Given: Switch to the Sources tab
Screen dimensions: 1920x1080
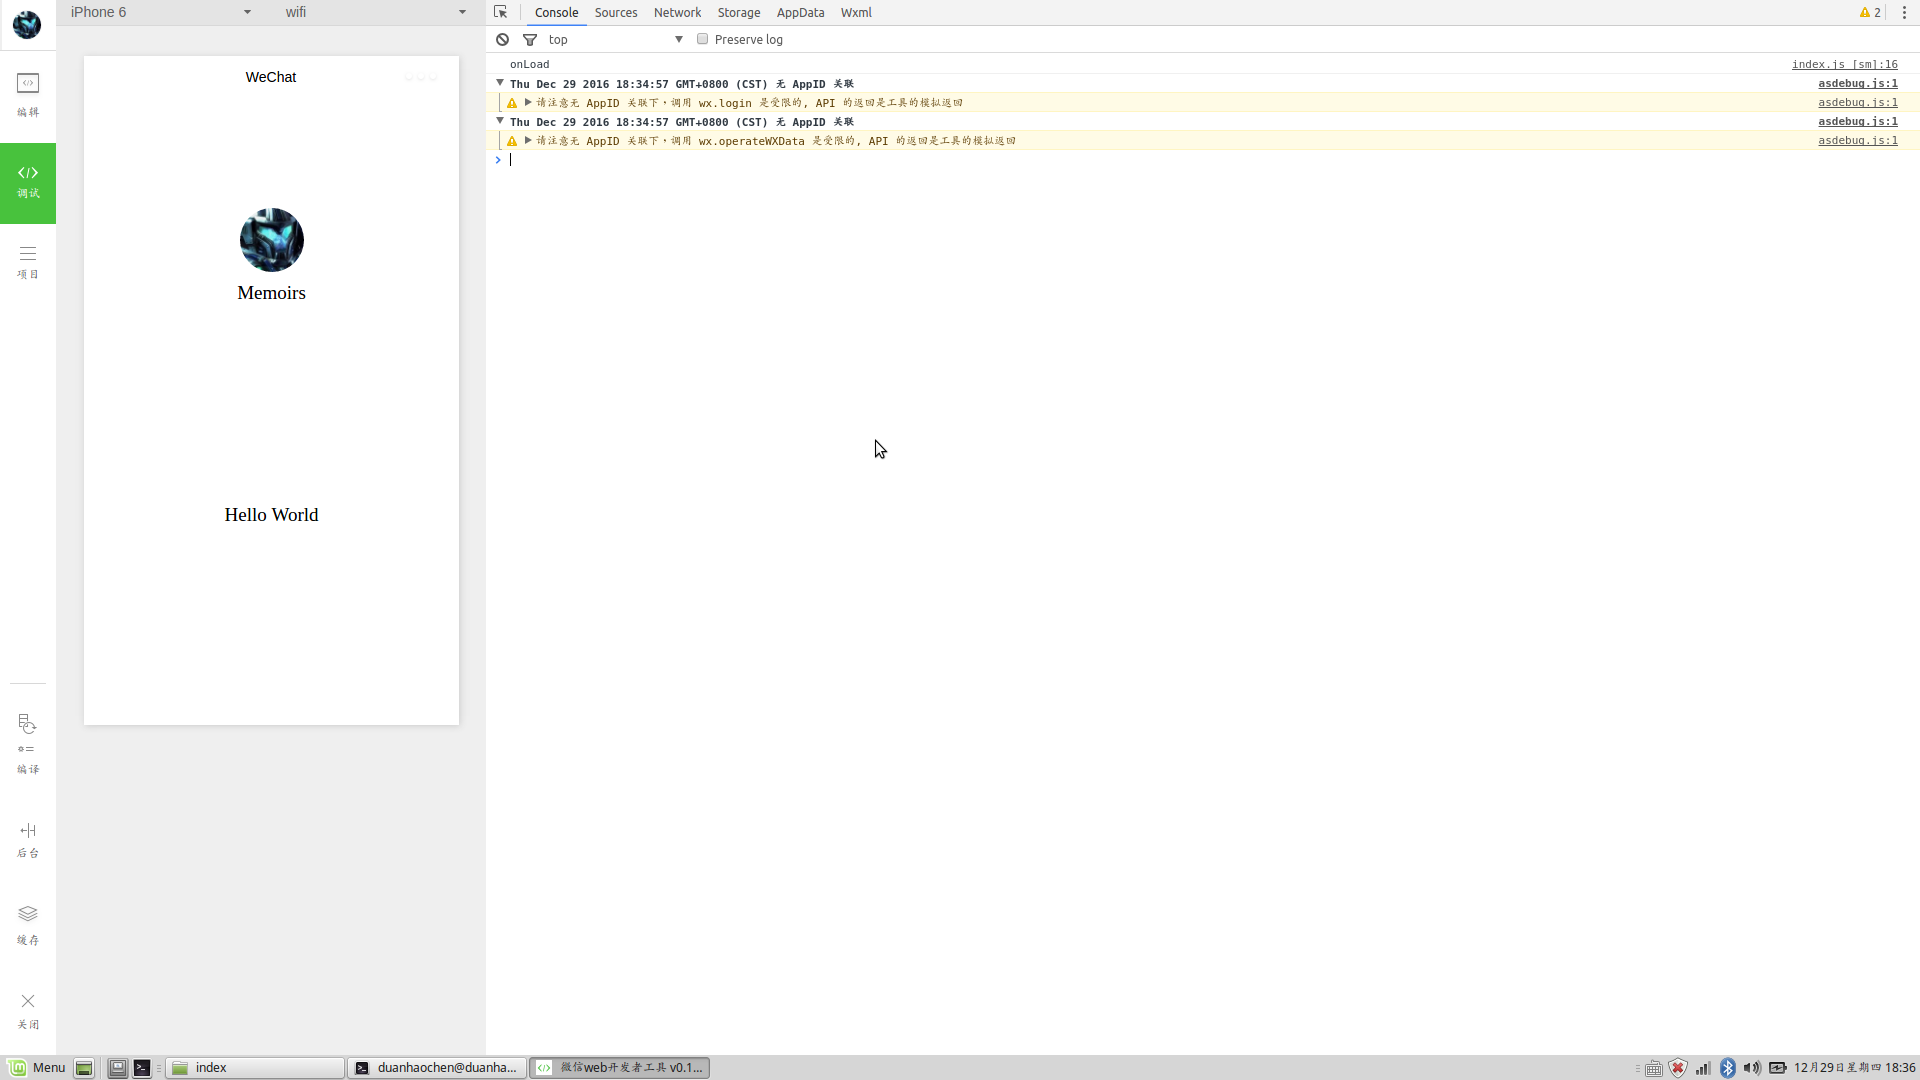Looking at the screenshot, I should pos(615,12).
